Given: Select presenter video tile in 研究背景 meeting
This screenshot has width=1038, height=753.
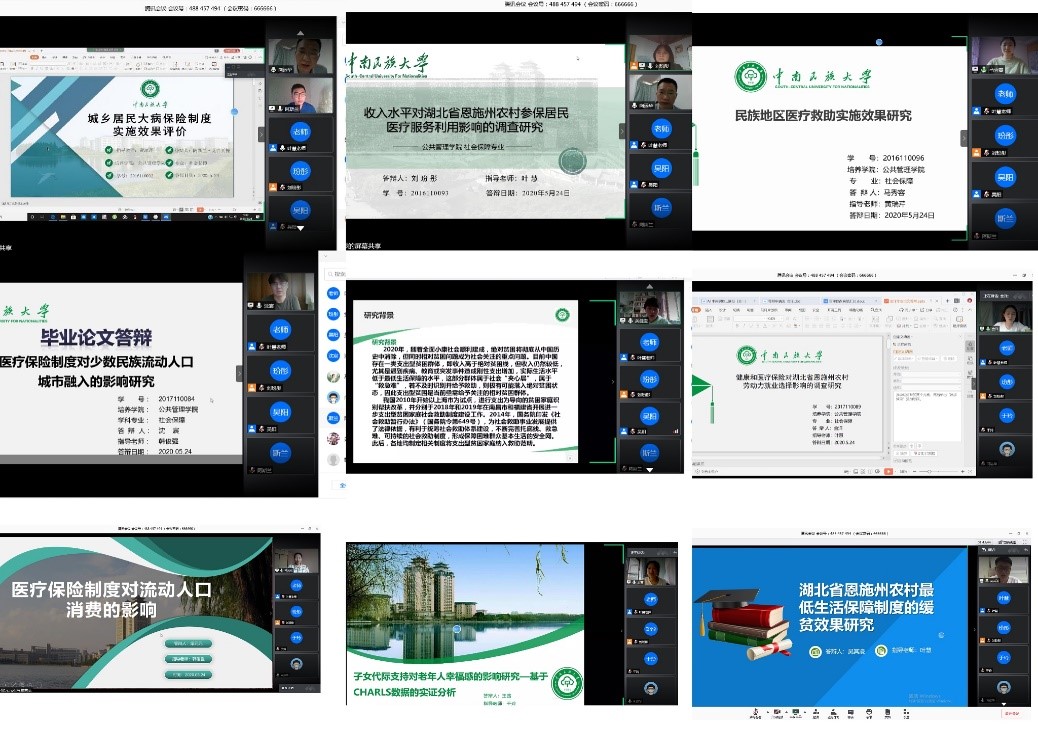Looking at the screenshot, I should (649, 308).
